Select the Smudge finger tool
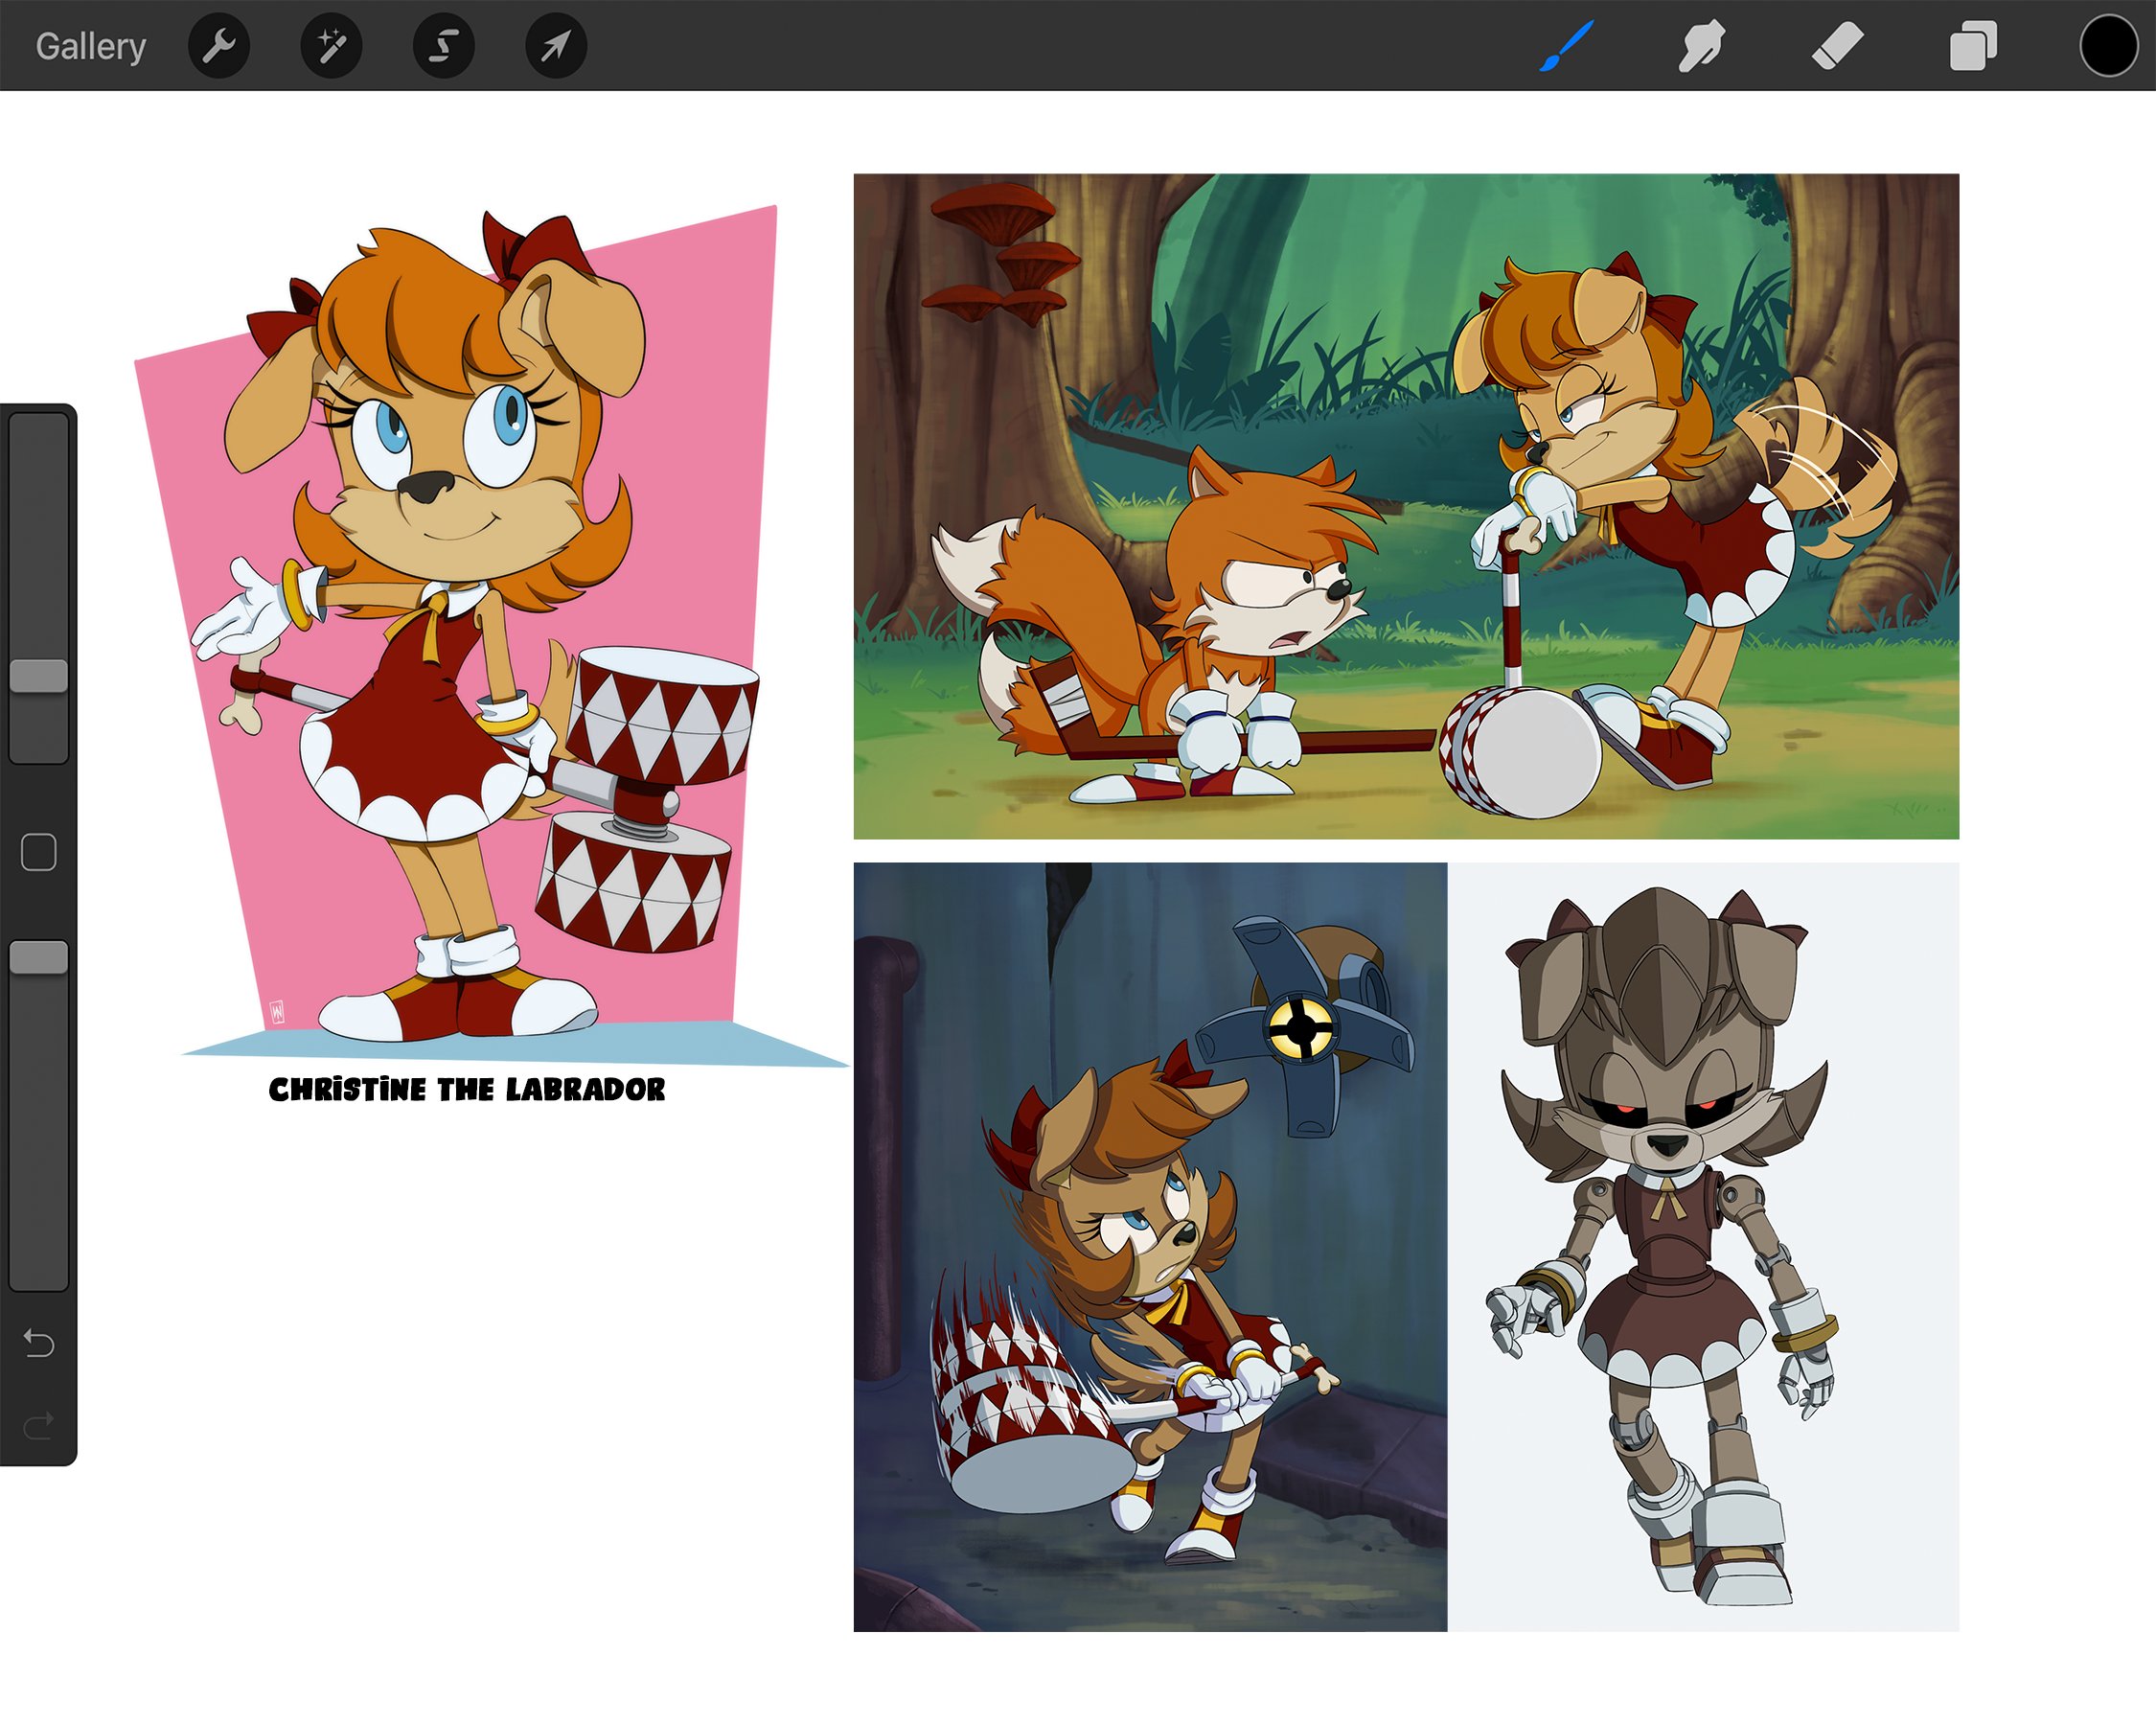This screenshot has height=1725, width=2156. pos(1701,46)
